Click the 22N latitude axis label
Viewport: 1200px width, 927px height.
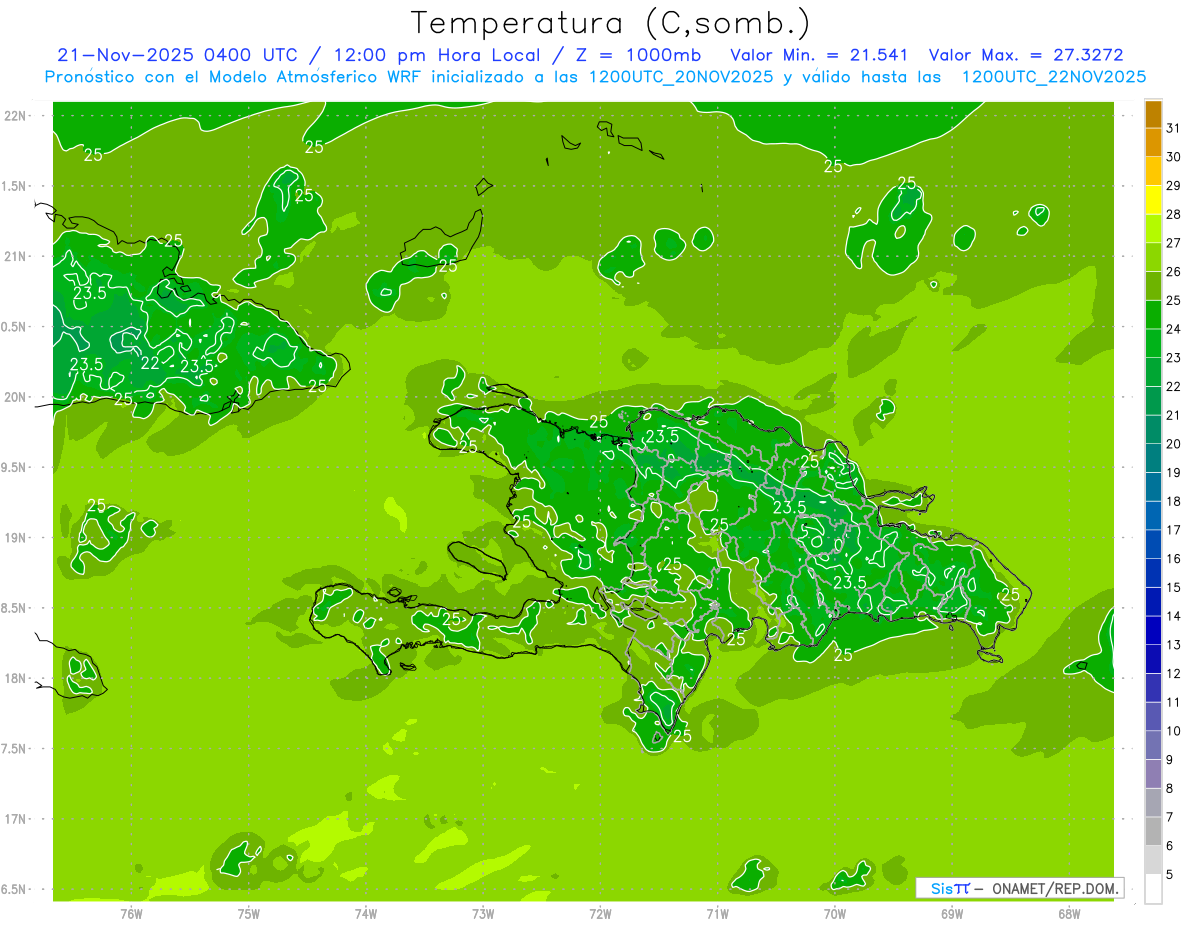coord(15,116)
